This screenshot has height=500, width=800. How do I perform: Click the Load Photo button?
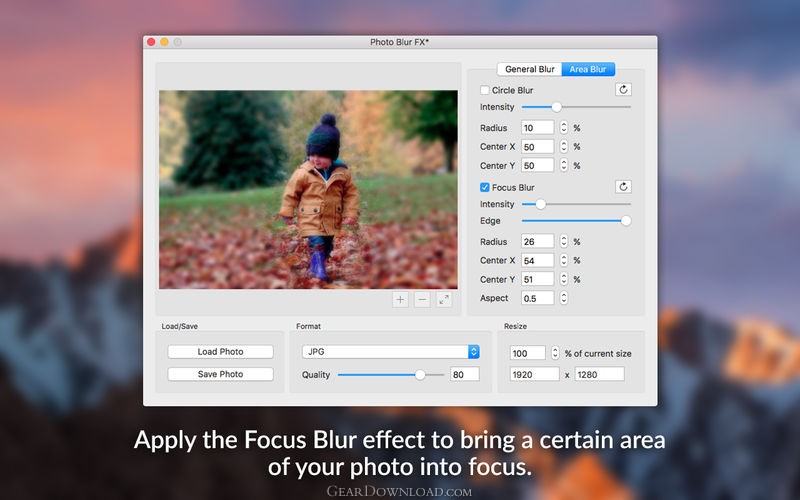220,352
